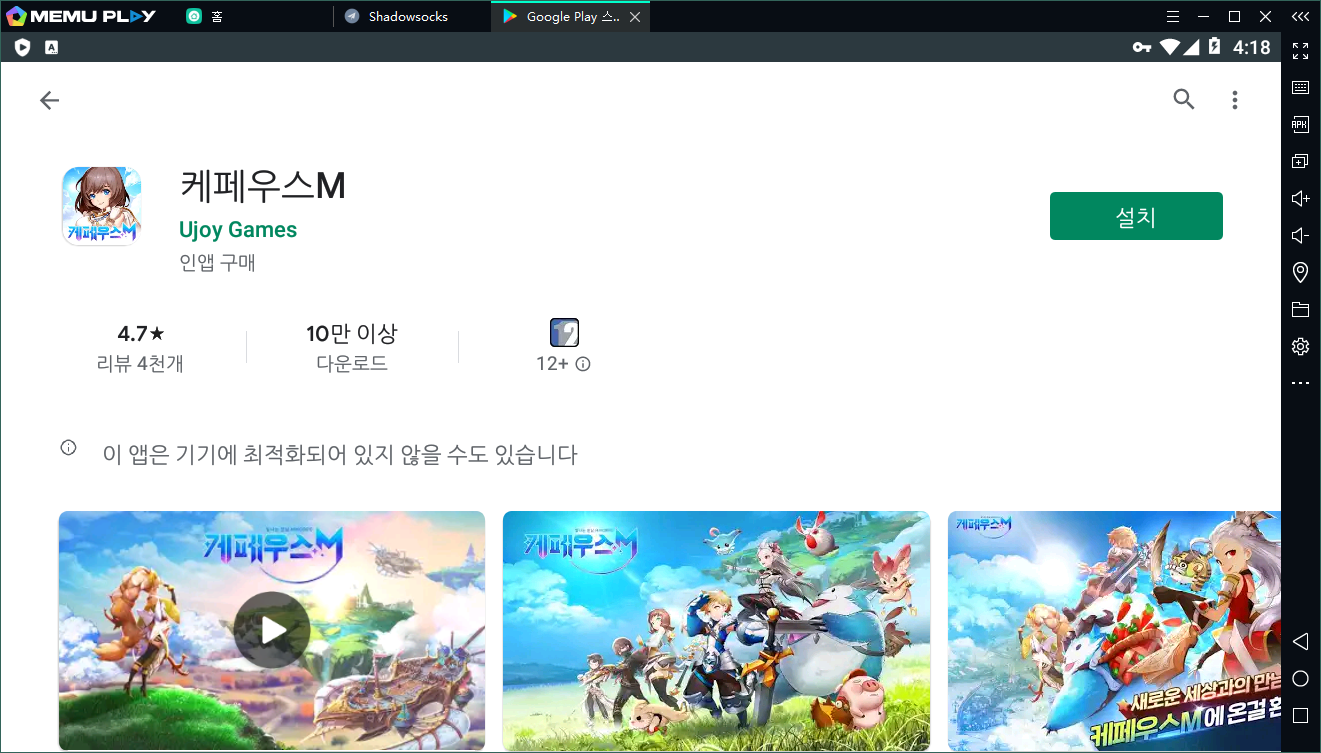Open the keyboard mapping icon in sidebar
Viewport: 1321px width, 753px height.
point(1300,88)
